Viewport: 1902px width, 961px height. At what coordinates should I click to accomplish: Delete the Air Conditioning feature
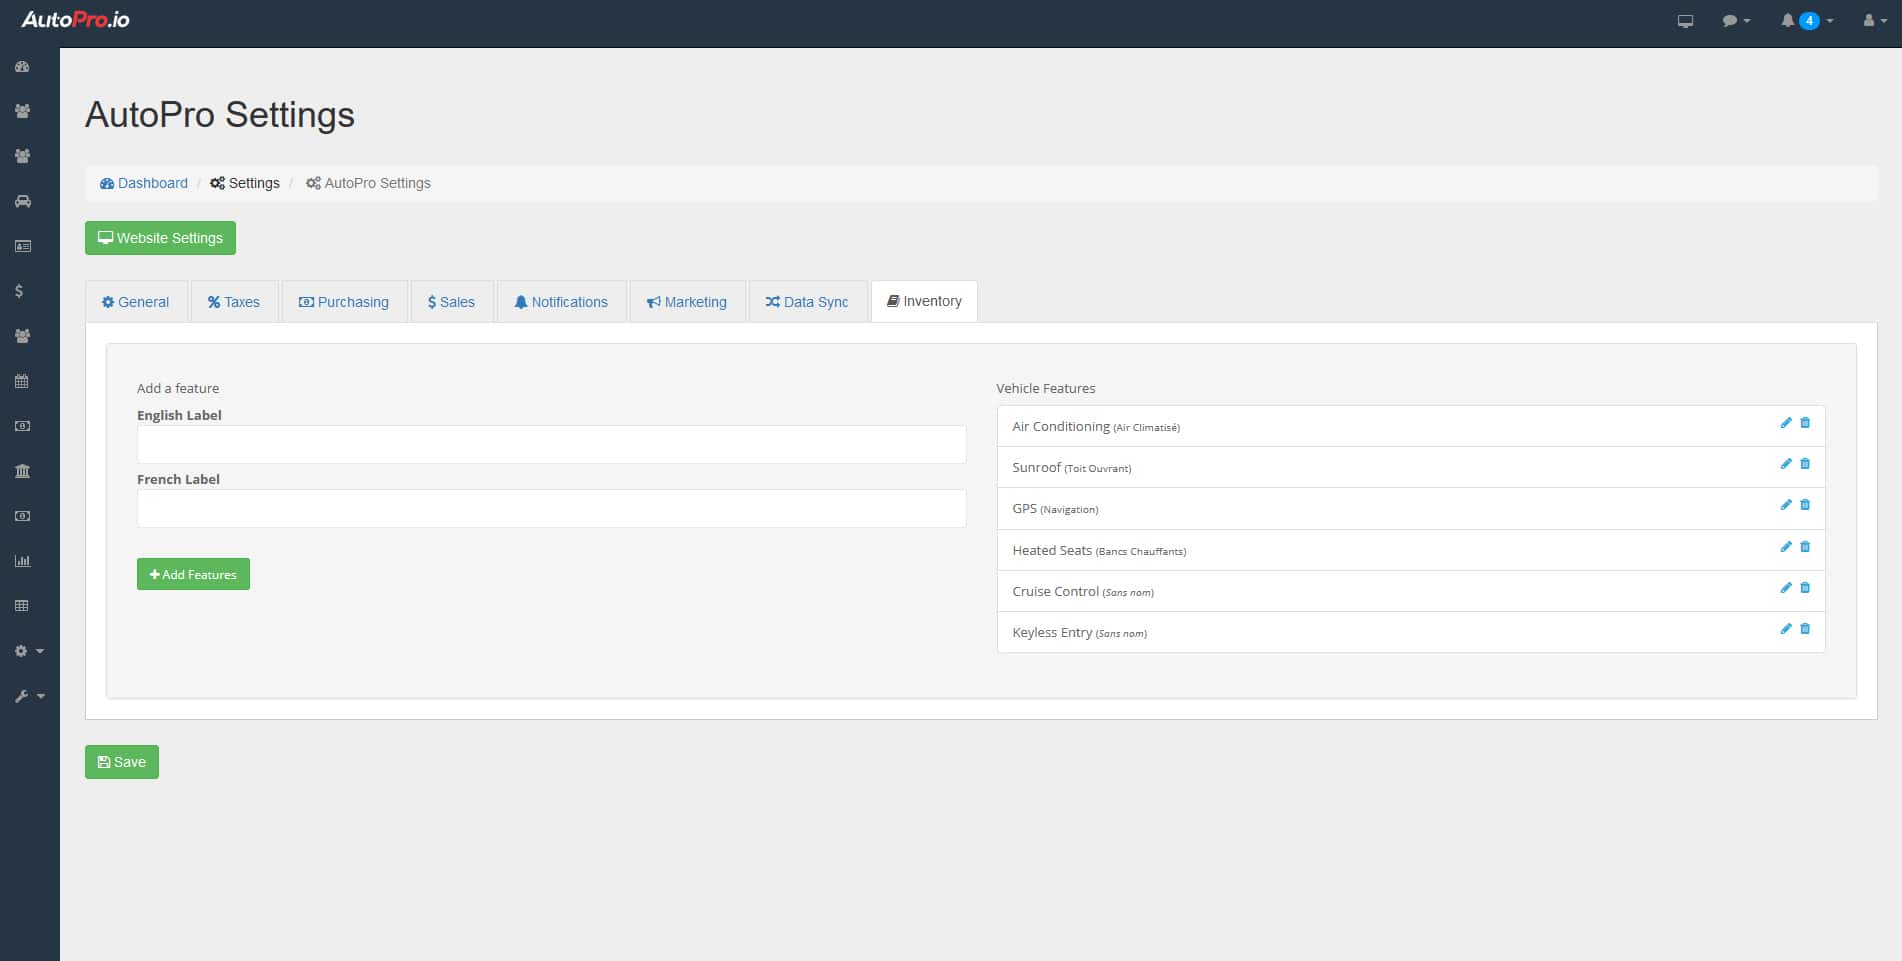(1805, 423)
